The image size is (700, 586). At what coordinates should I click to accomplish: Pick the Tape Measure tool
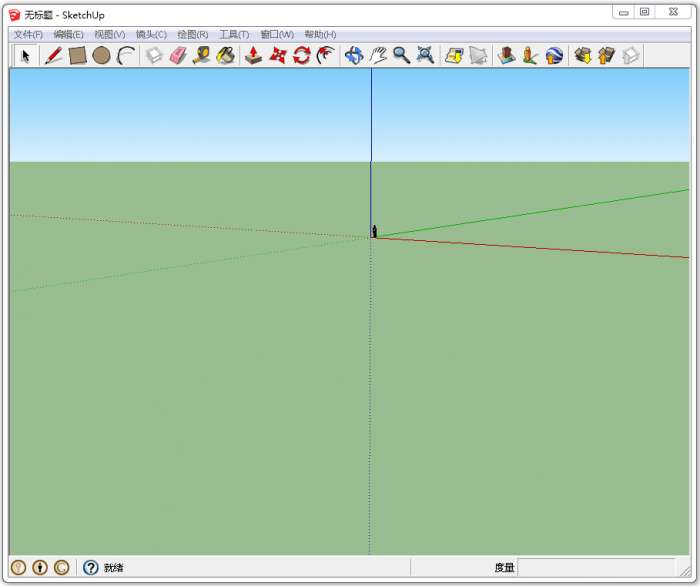pyautogui.click(x=202, y=56)
